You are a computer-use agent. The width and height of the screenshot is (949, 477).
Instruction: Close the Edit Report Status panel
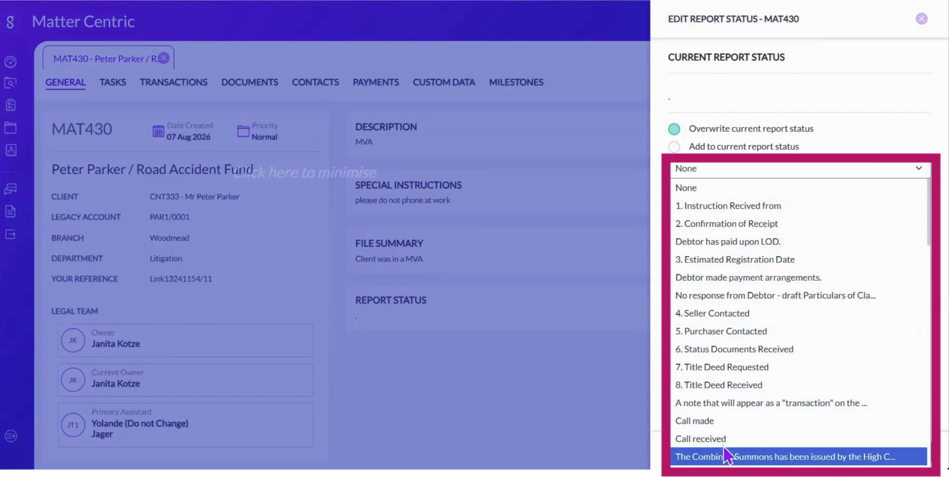(921, 19)
